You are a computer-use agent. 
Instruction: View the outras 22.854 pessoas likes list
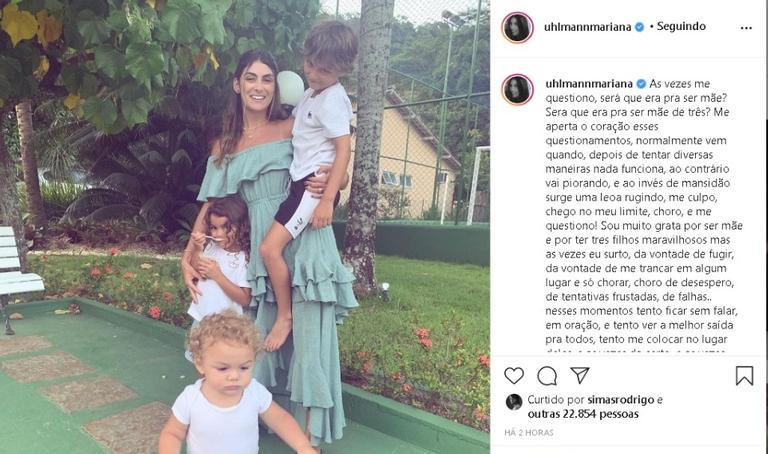(583, 414)
